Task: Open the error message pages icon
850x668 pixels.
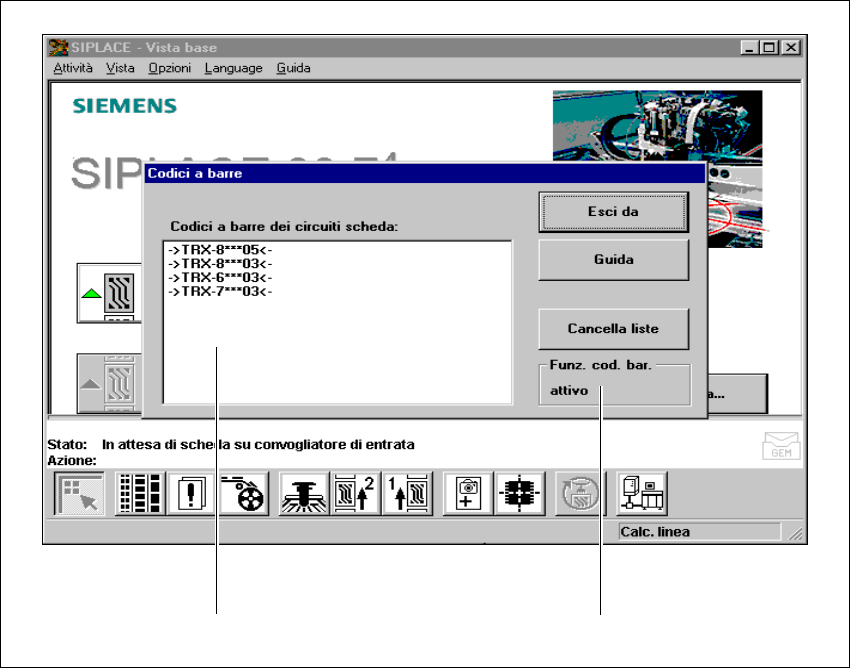Action: pos(191,493)
